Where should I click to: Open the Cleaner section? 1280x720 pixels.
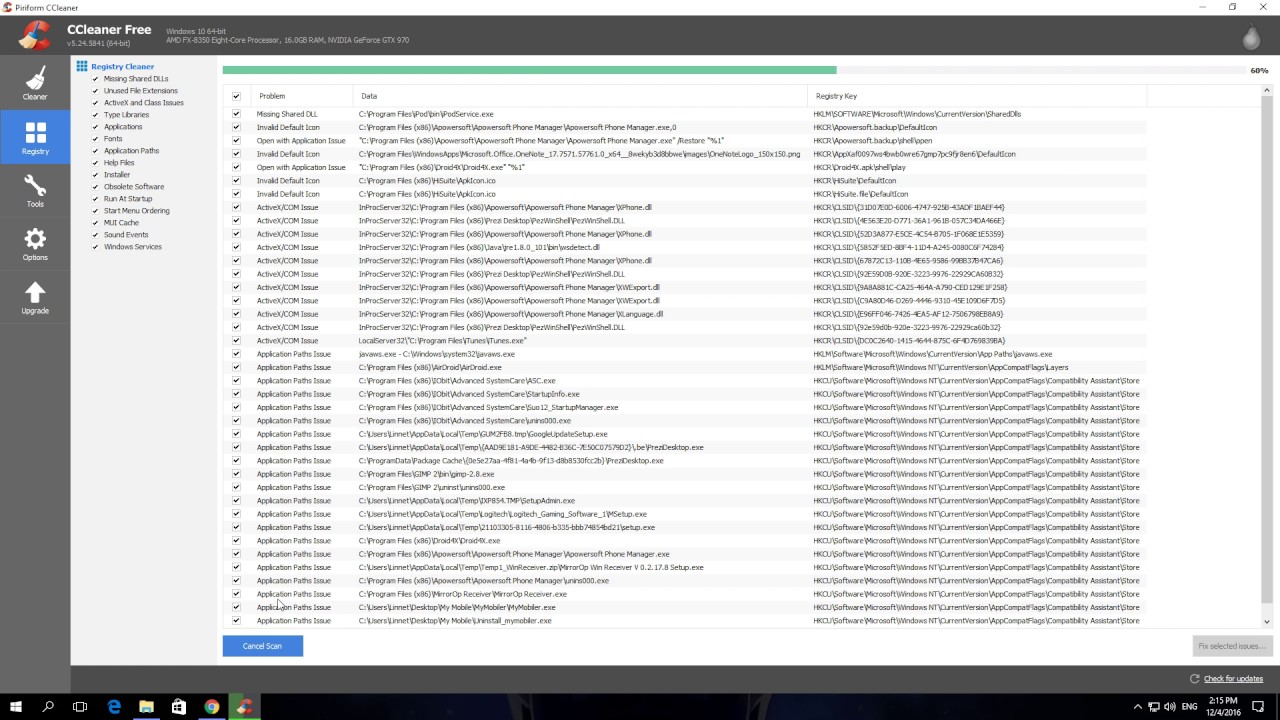click(x=35, y=84)
